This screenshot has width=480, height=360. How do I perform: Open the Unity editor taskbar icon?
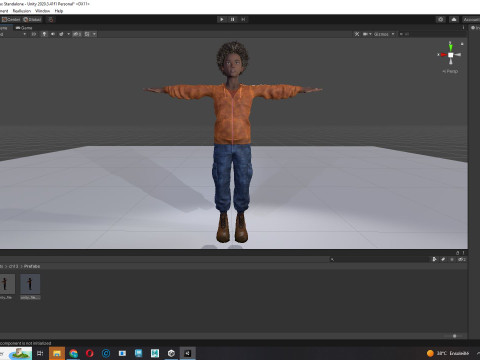point(188,353)
